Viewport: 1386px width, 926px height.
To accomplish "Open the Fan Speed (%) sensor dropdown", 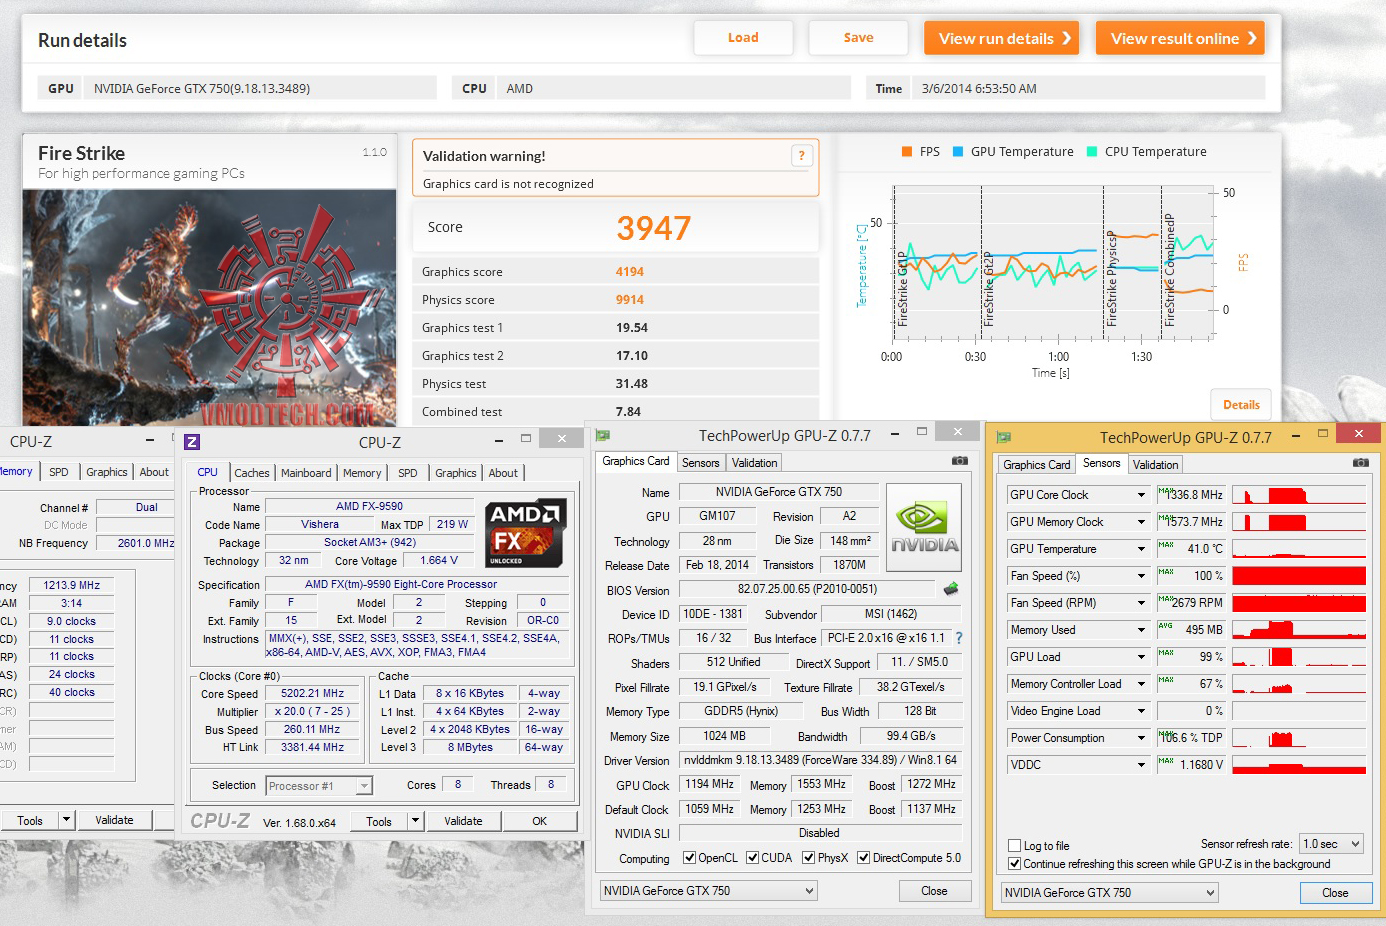I will 1141,576.
